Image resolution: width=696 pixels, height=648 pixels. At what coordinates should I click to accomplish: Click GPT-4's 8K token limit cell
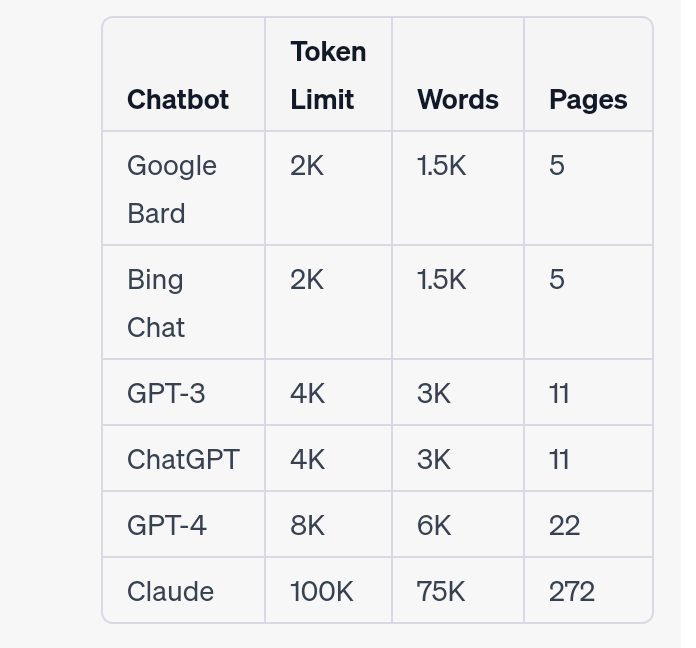pyautogui.click(x=307, y=525)
